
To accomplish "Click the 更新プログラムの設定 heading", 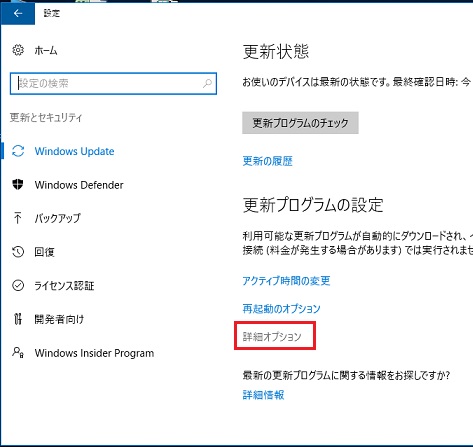I will pyautogui.click(x=313, y=205).
